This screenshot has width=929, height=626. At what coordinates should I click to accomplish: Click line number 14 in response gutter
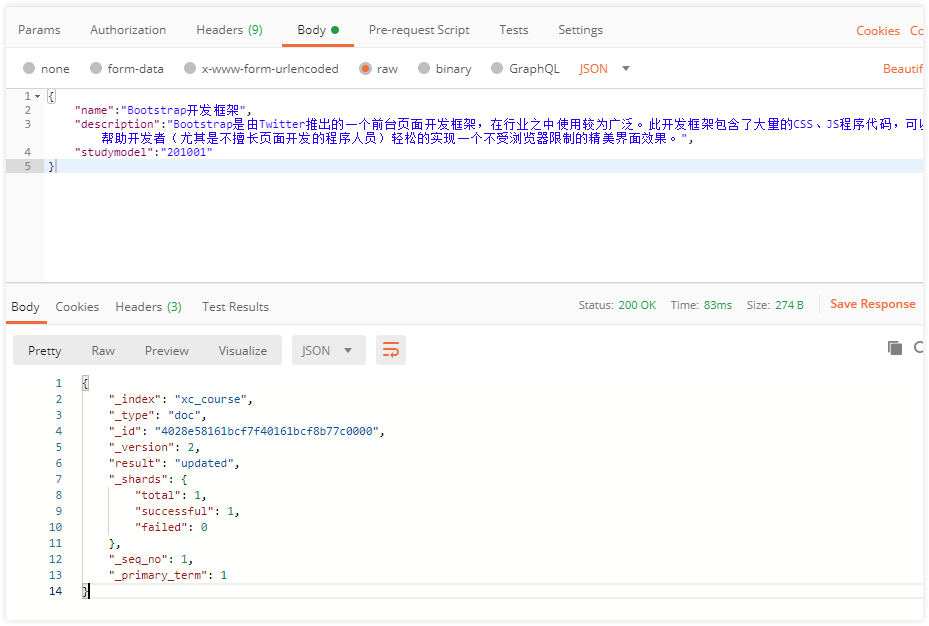tap(55, 591)
